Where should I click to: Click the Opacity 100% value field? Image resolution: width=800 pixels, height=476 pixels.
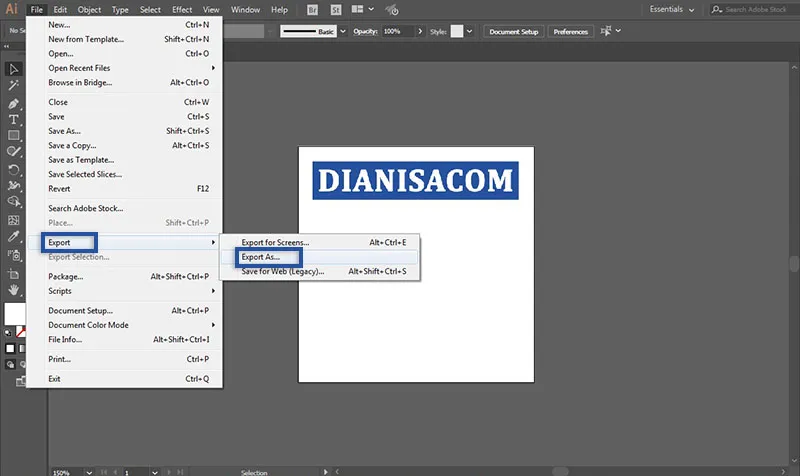pos(397,31)
